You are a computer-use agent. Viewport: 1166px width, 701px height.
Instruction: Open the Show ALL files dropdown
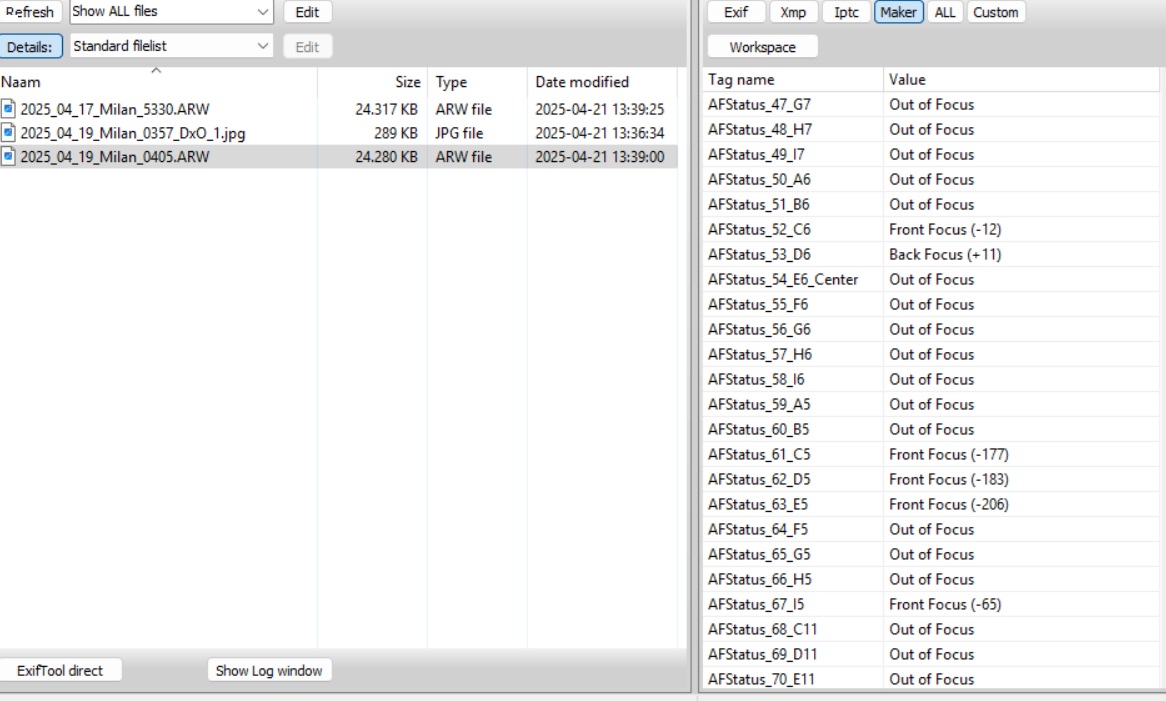tap(171, 11)
